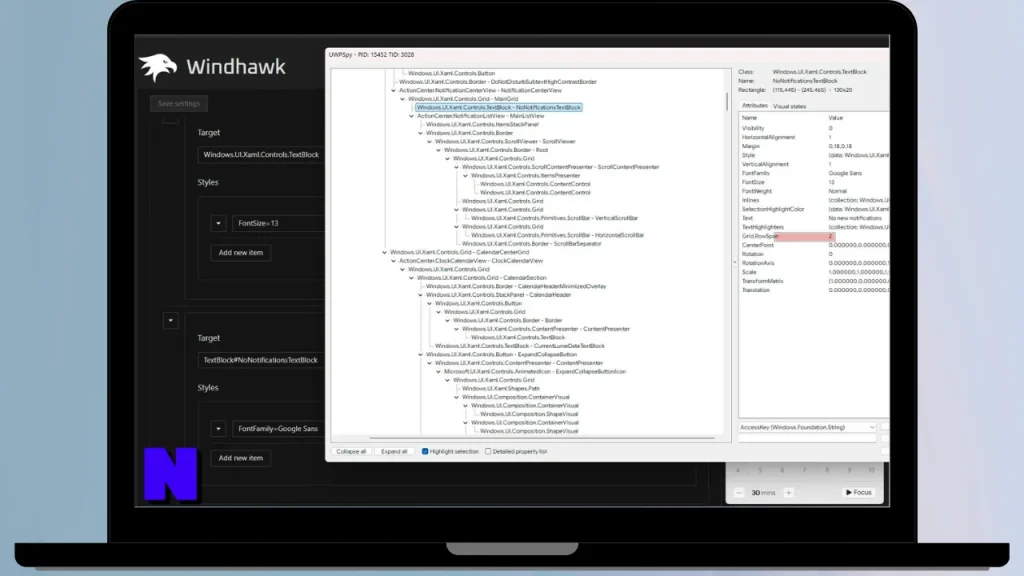
Task: Collapse the ScrollContentPresenter node arrow
Action: (x=457, y=167)
